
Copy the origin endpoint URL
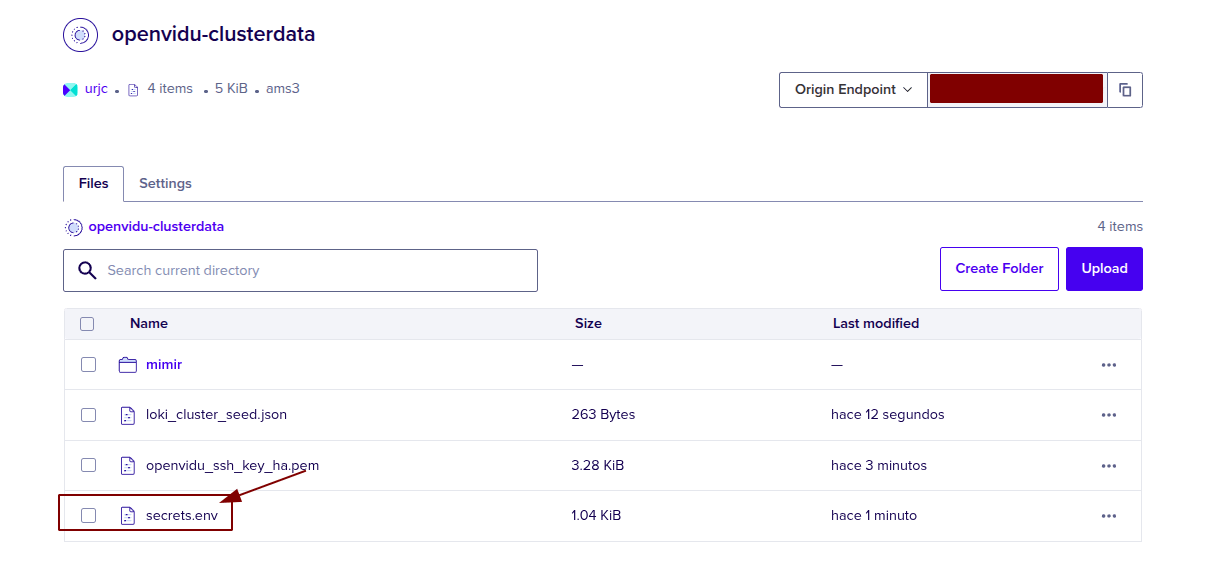click(x=1125, y=90)
